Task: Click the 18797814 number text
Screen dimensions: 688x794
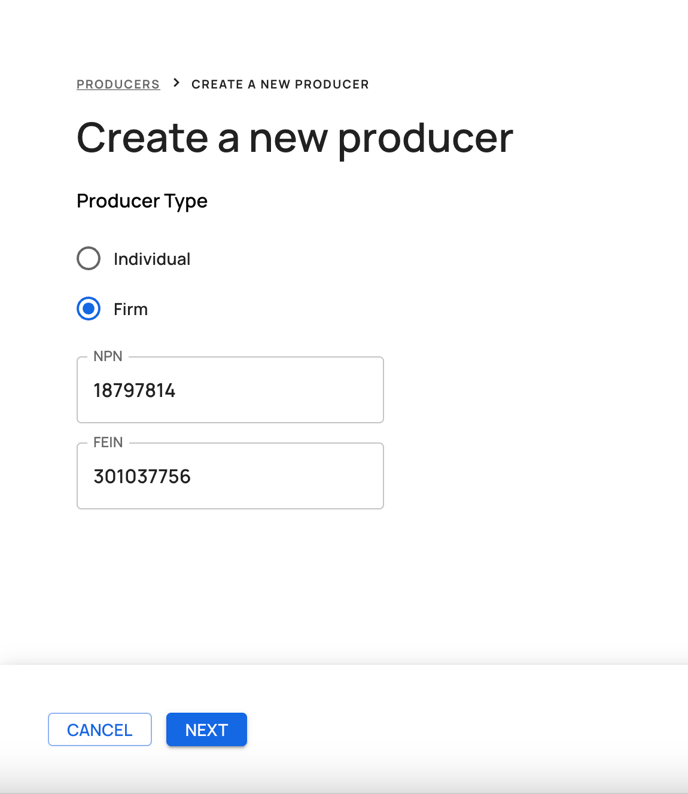Action: pos(134,390)
